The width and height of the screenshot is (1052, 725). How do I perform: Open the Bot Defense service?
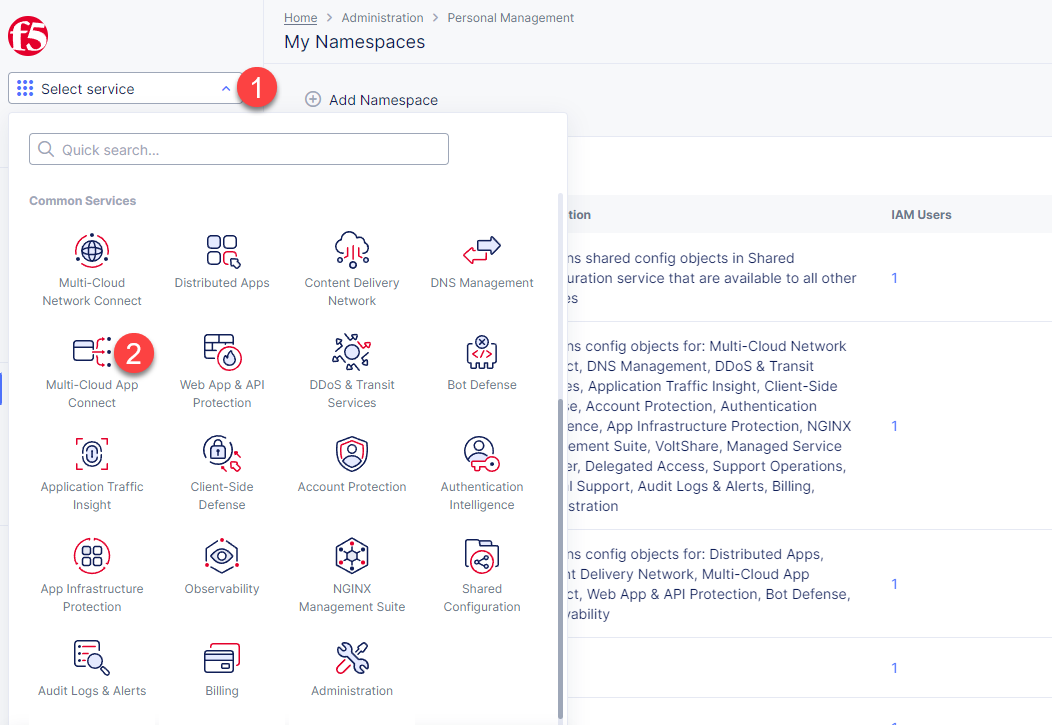[482, 364]
